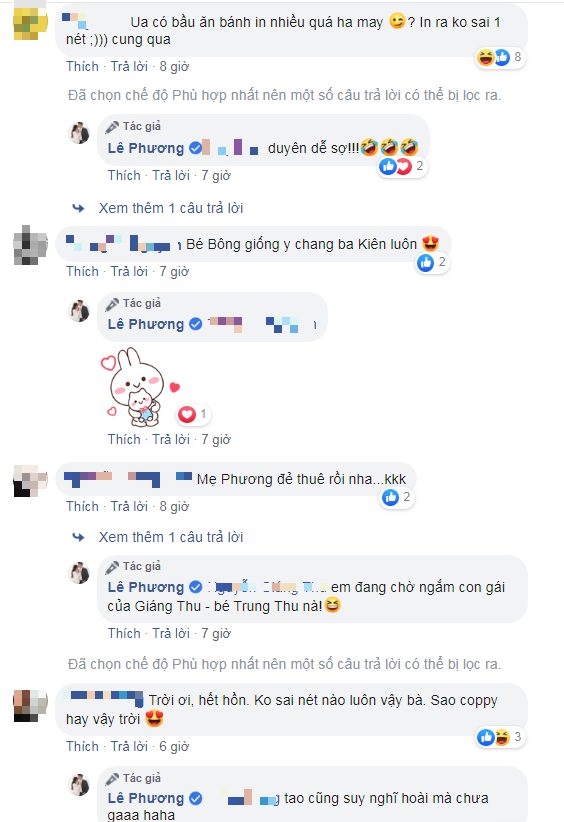
Task: Open reactions on the 'Trời ơi, hết hồn' comment
Action: (500, 737)
